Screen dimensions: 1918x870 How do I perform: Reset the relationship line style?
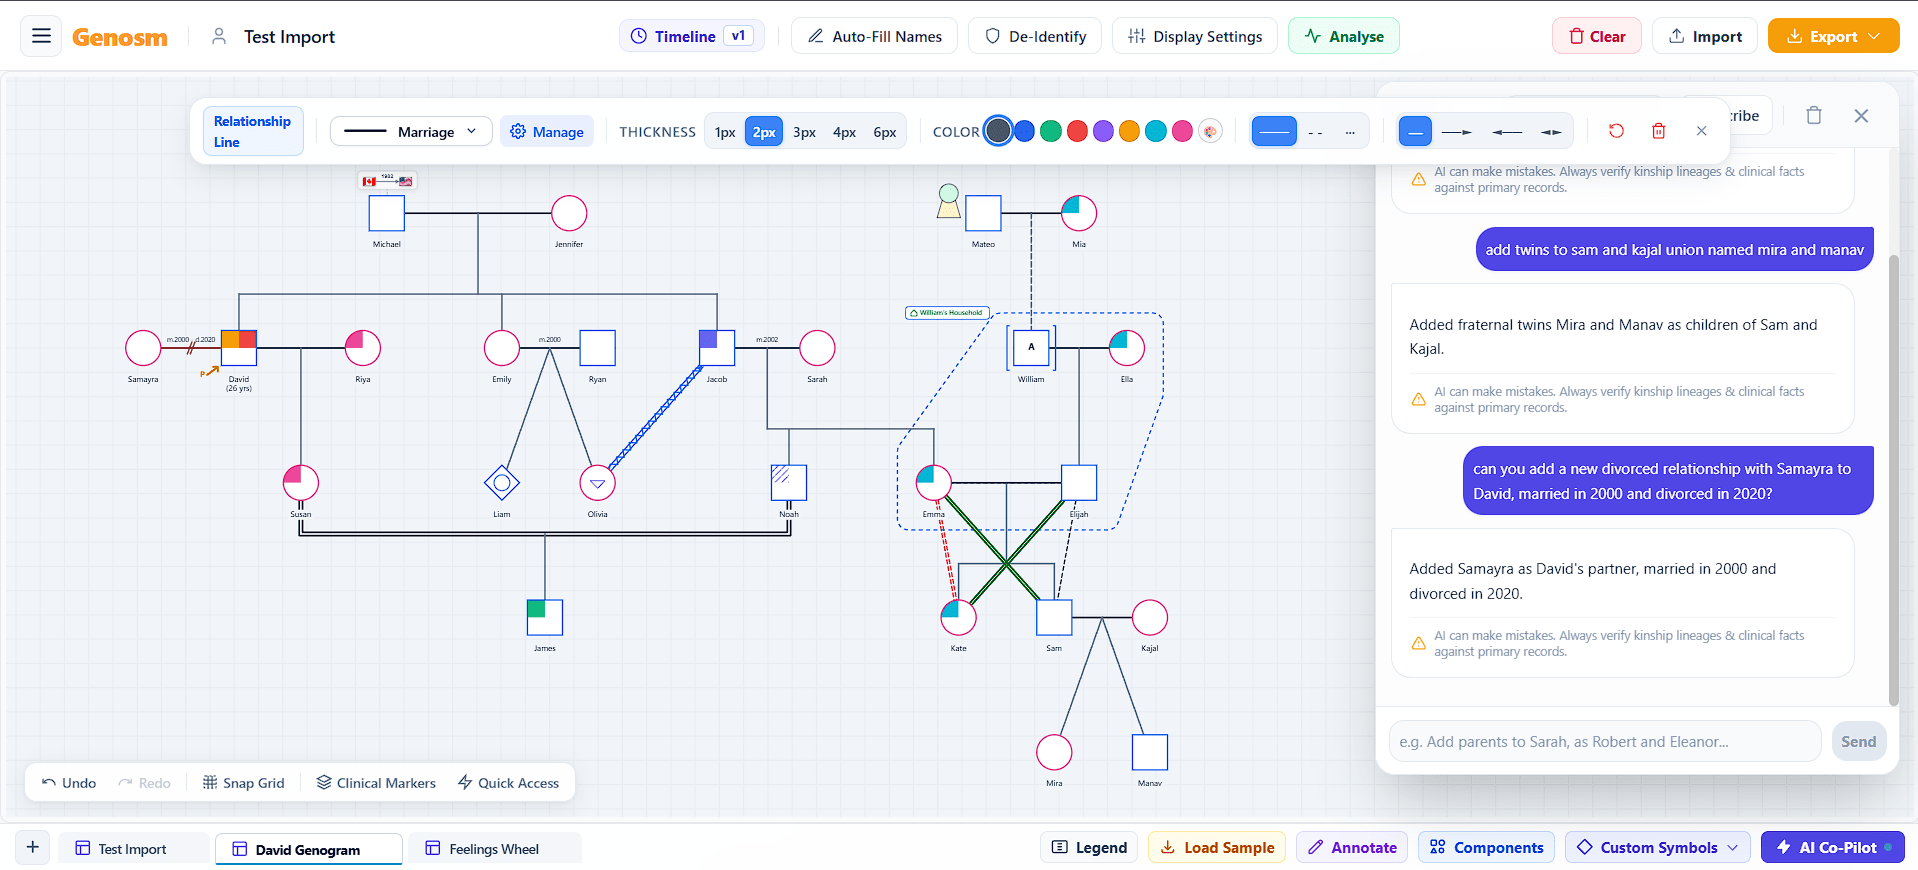tap(1616, 131)
